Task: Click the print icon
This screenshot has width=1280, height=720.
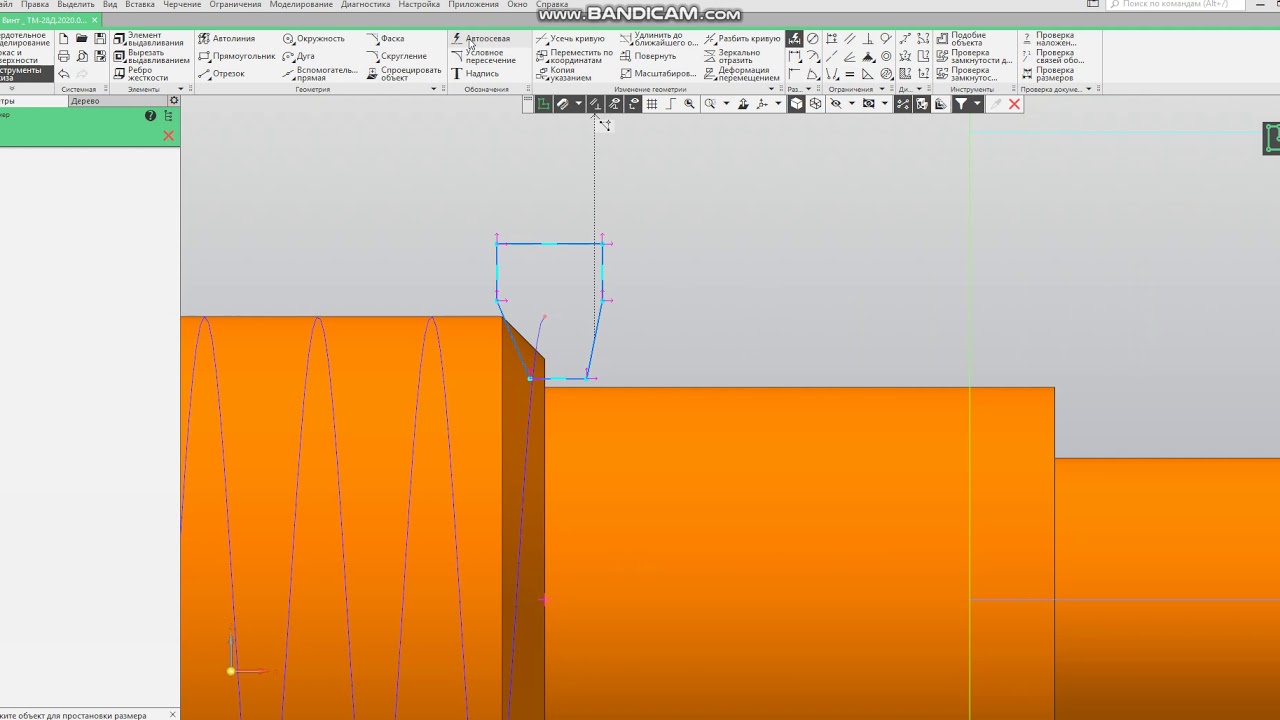Action: coord(64,56)
